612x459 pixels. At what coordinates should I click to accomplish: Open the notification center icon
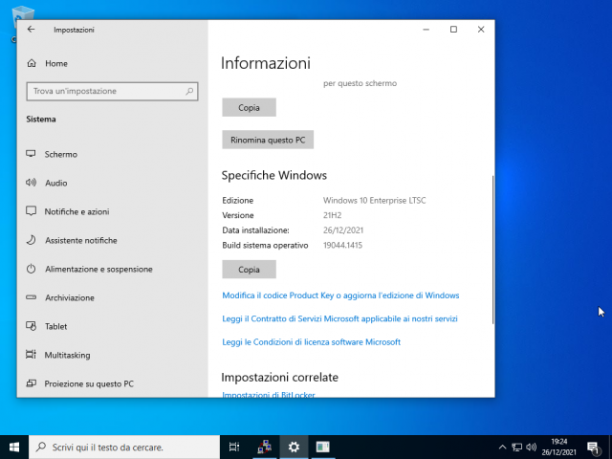click(593, 448)
